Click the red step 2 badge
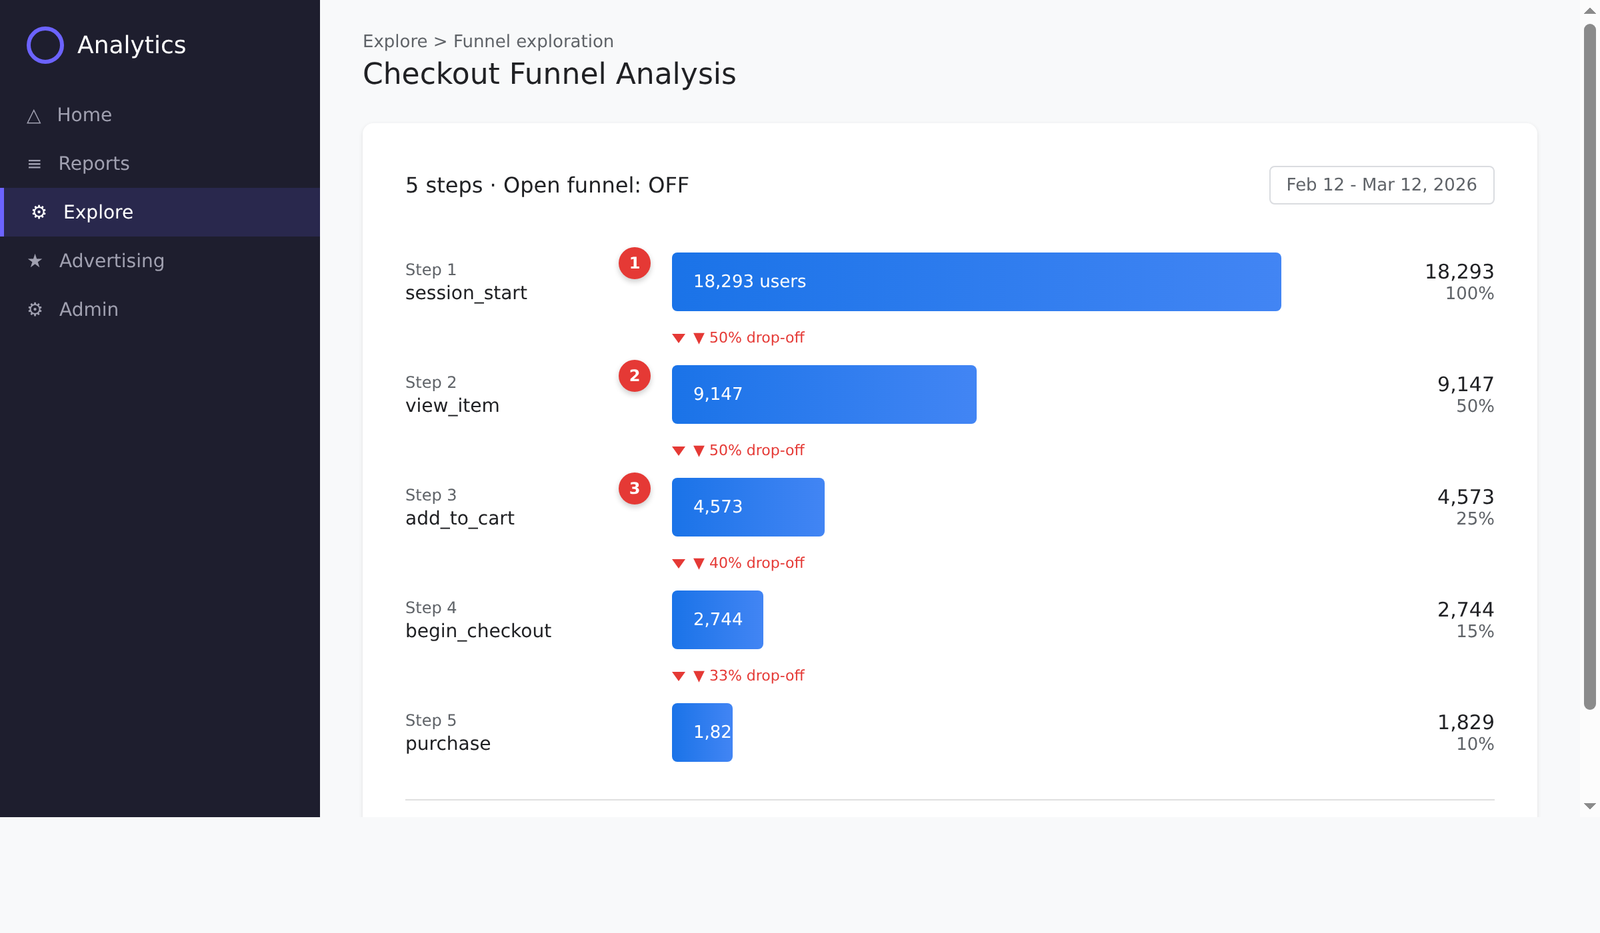This screenshot has height=933, width=1600. coord(633,376)
